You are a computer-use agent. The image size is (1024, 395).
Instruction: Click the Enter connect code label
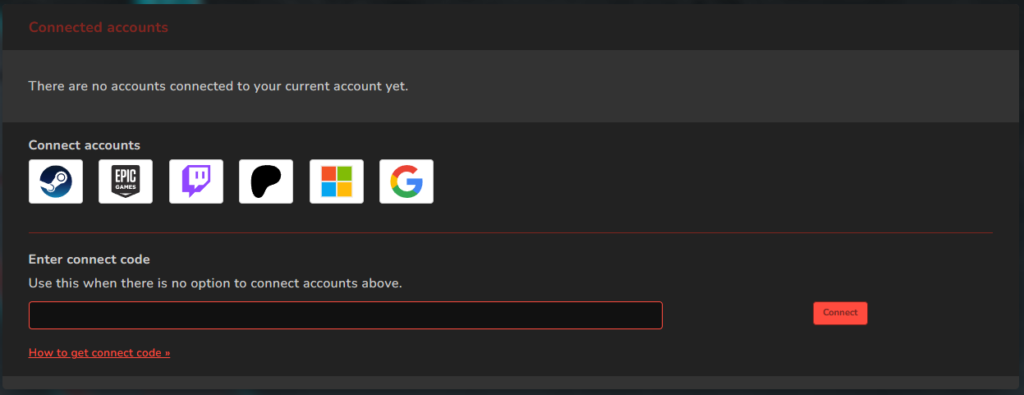(x=89, y=259)
